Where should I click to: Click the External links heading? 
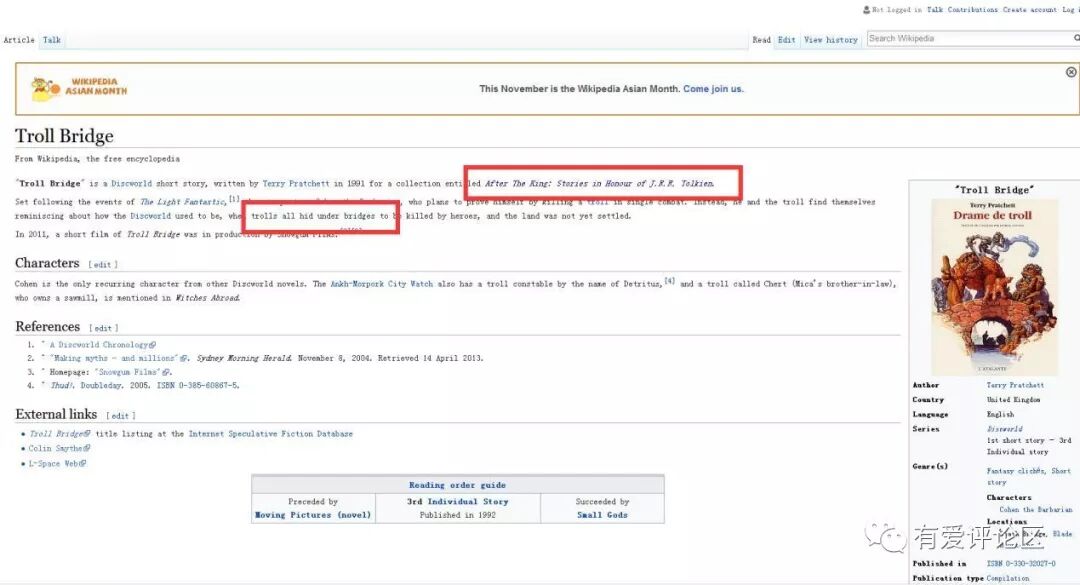click(56, 414)
